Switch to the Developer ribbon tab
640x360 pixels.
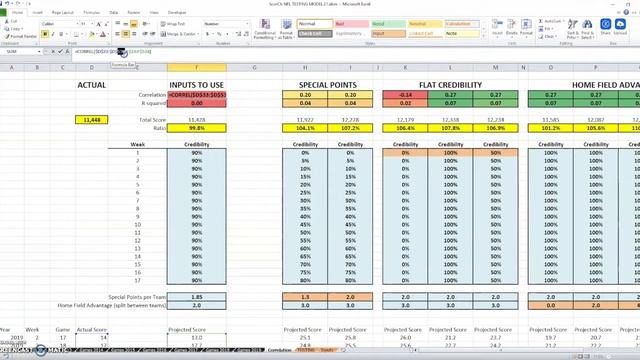pos(177,13)
